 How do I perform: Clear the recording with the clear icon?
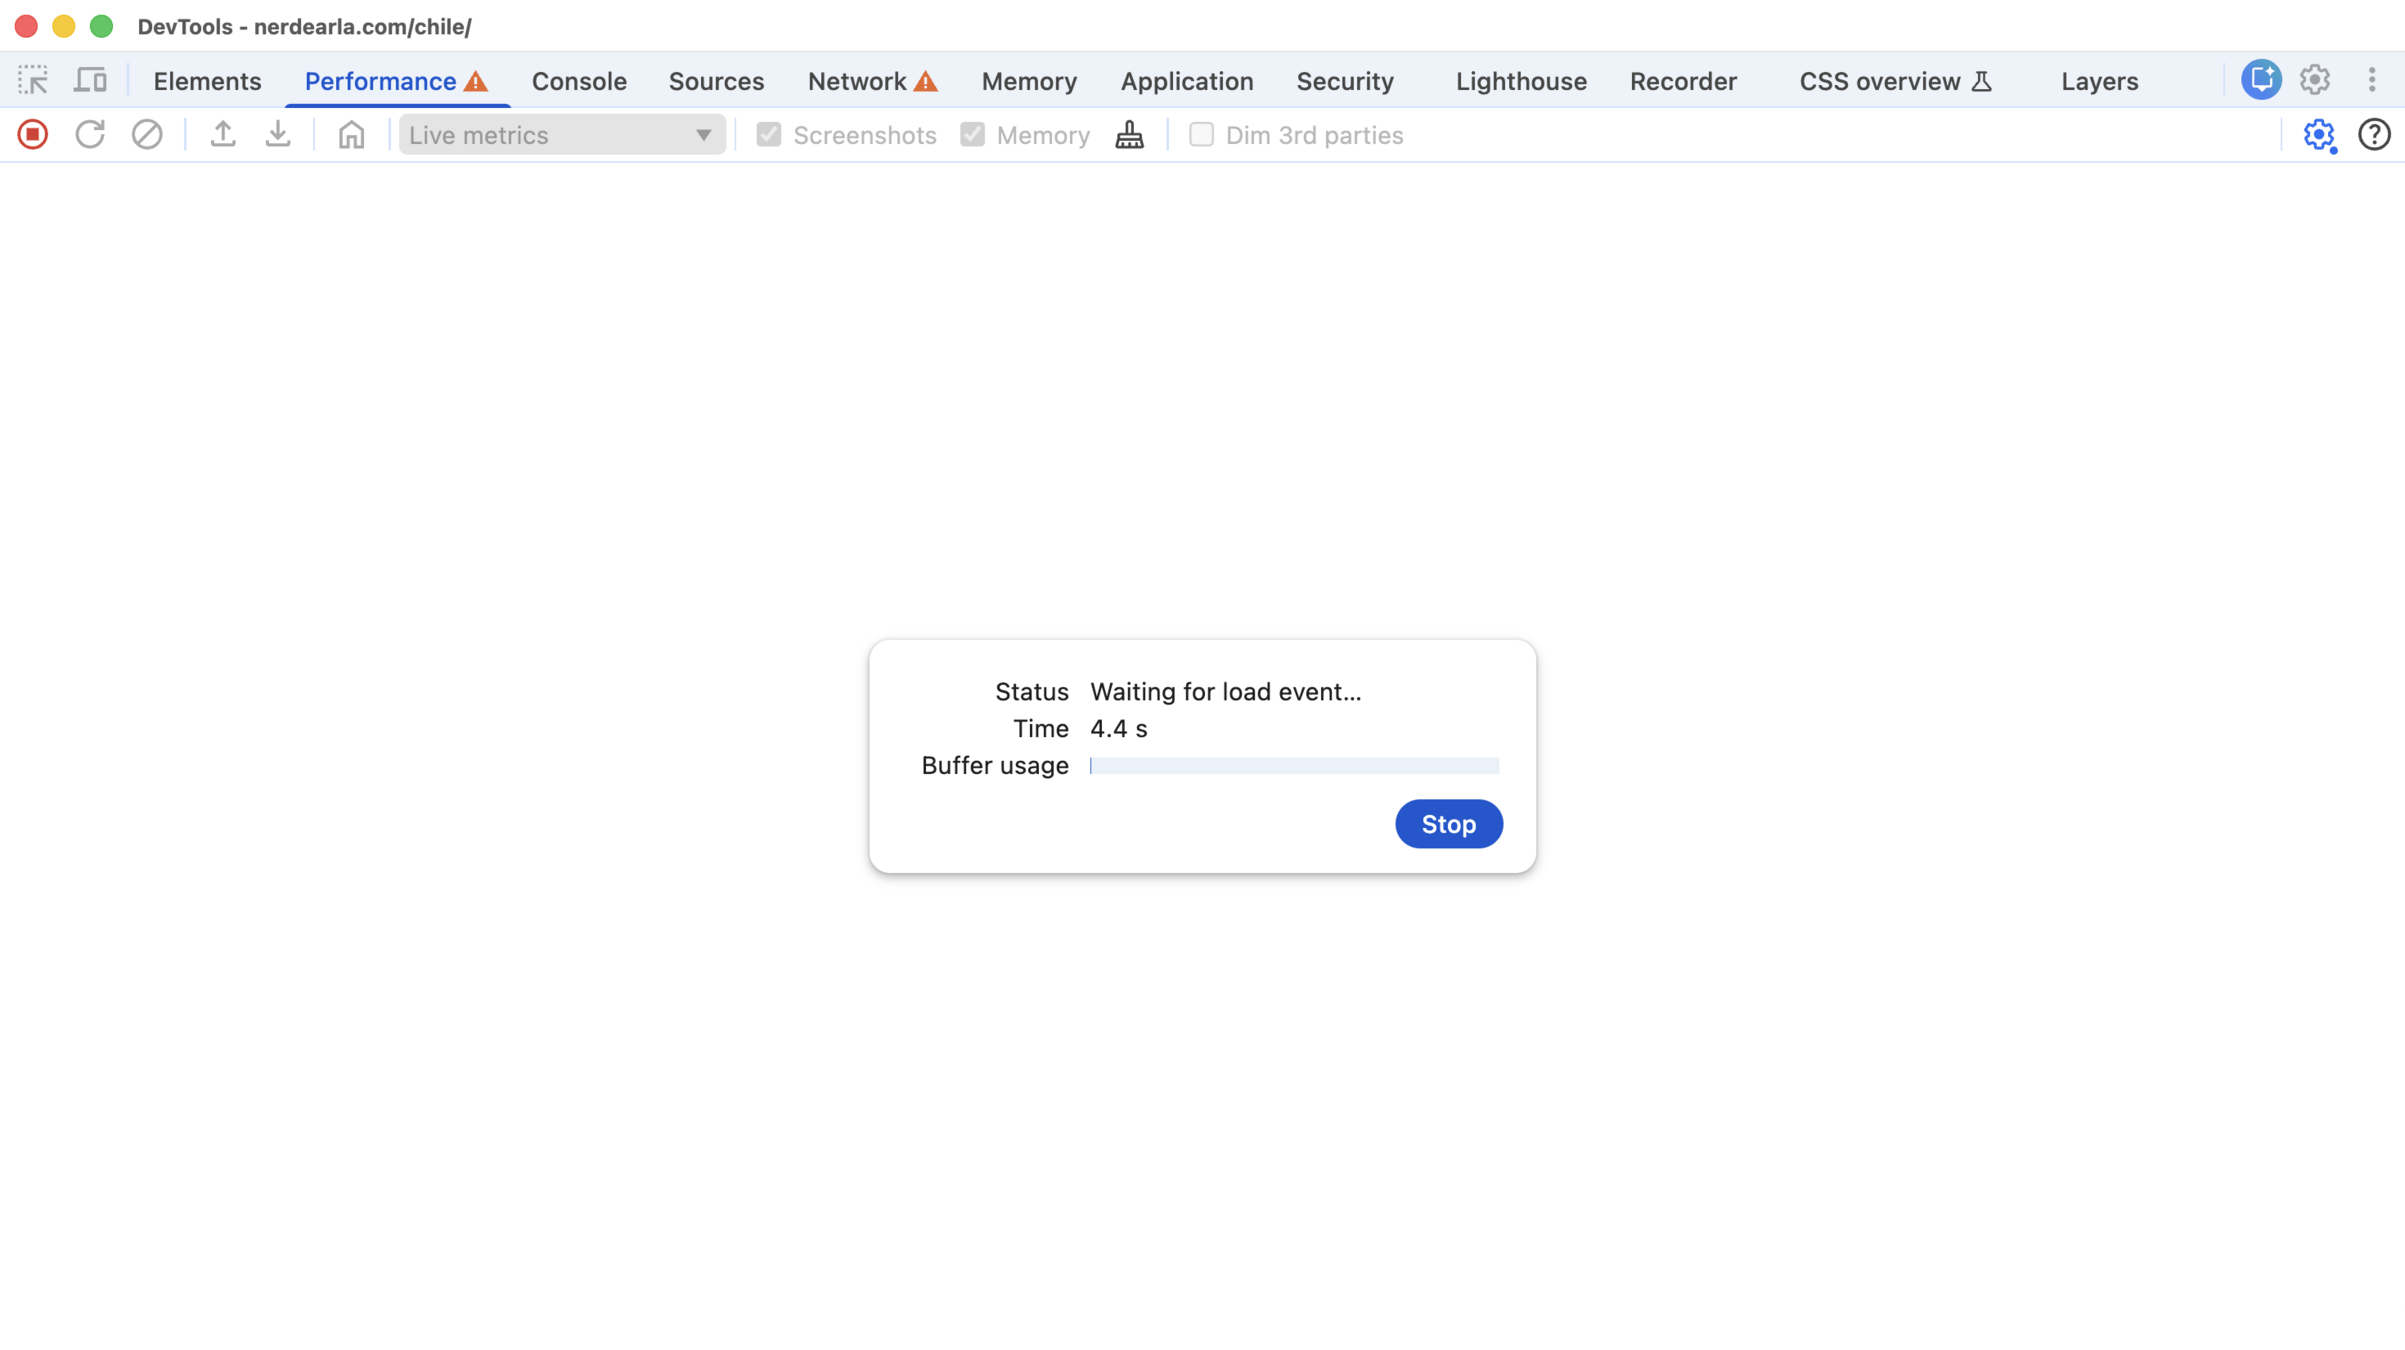pos(147,135)
